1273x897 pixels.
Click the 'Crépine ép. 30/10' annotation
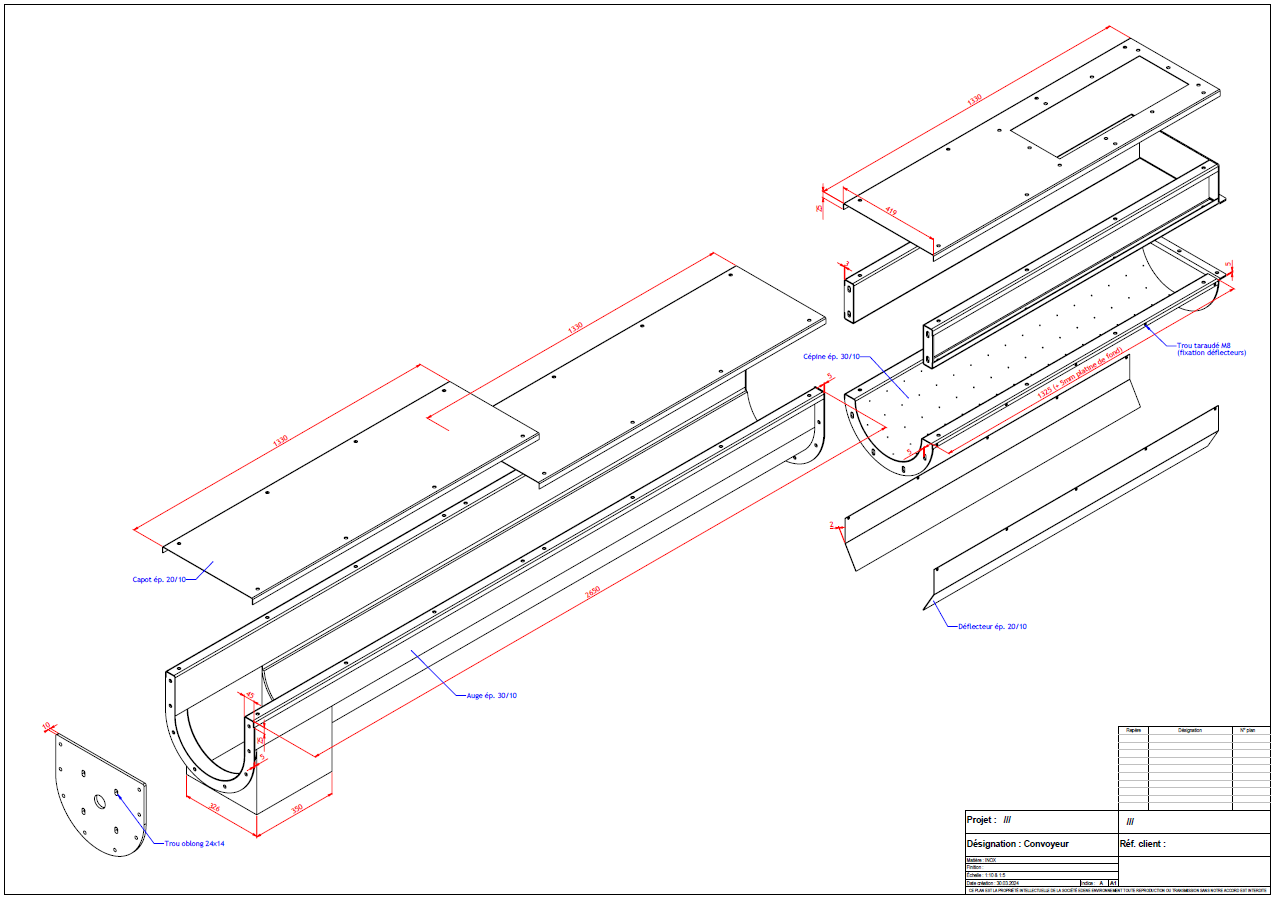831,356
